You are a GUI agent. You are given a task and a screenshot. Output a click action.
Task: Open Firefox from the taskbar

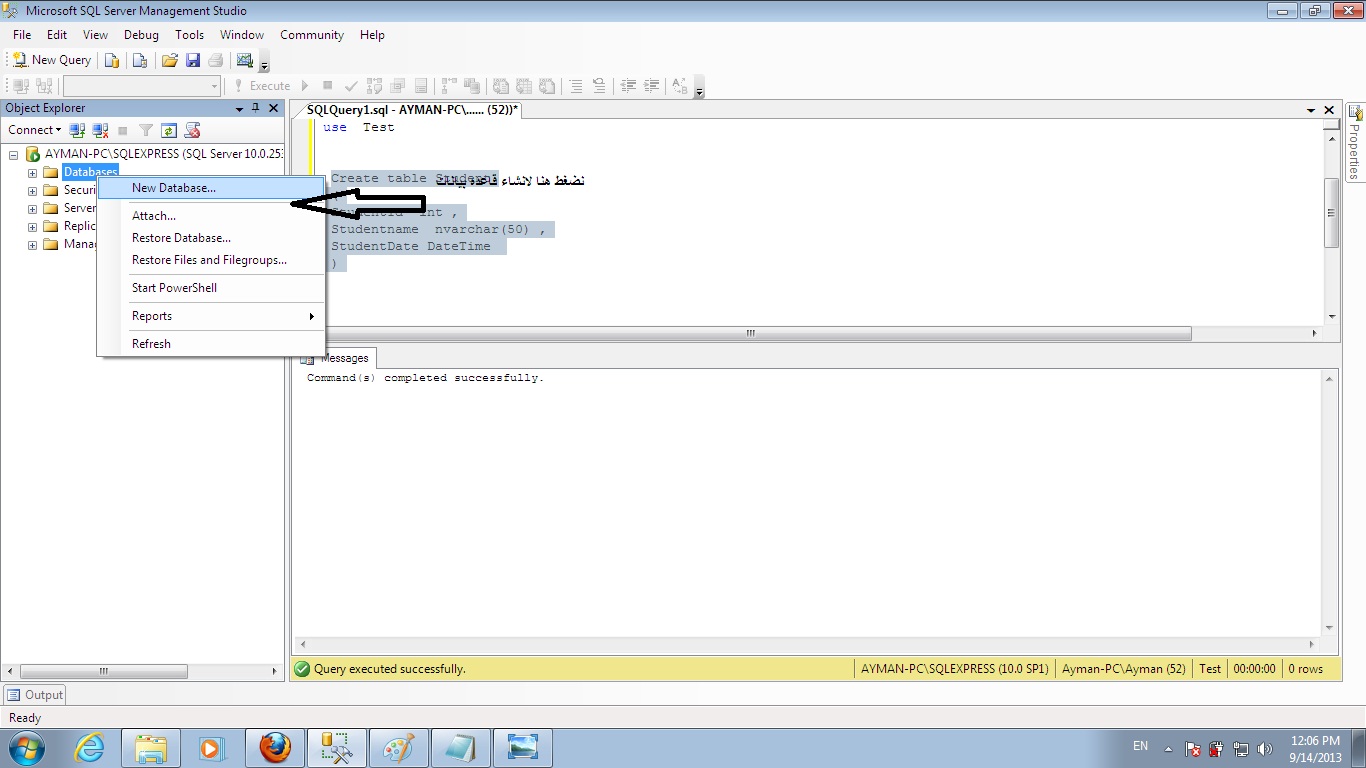[x=275, y=748]
